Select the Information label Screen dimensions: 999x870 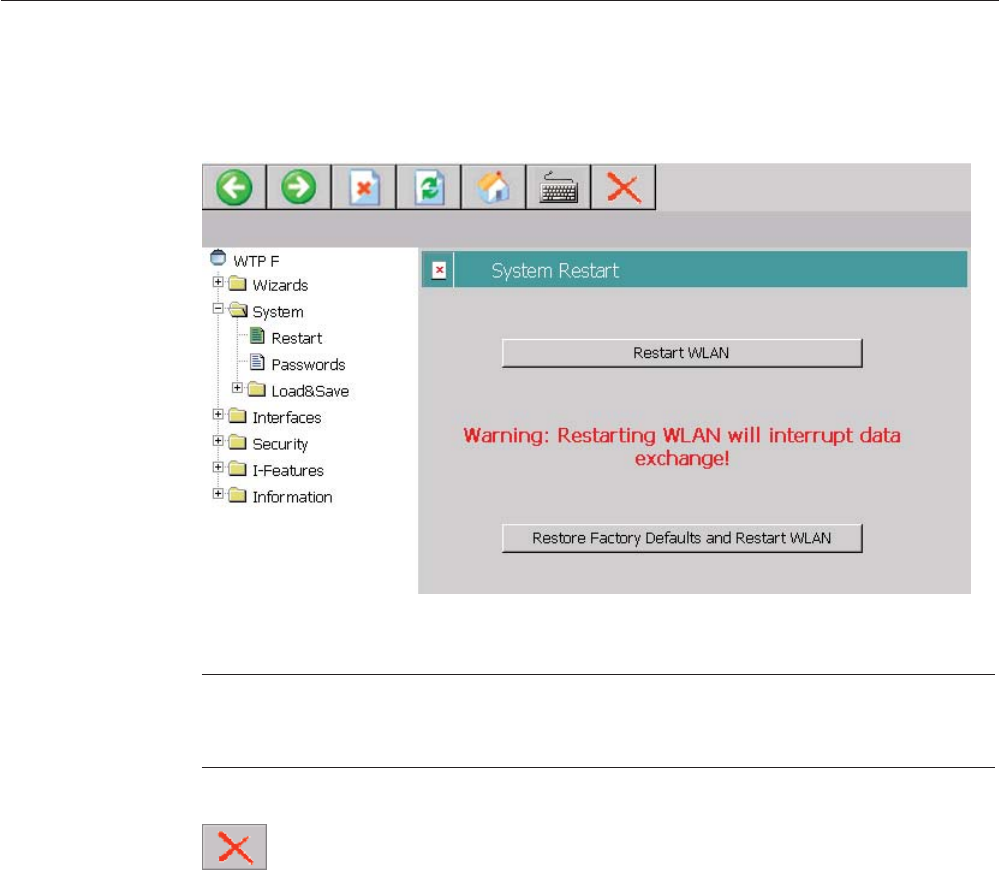pyautogui.click(x=292, y=497)
